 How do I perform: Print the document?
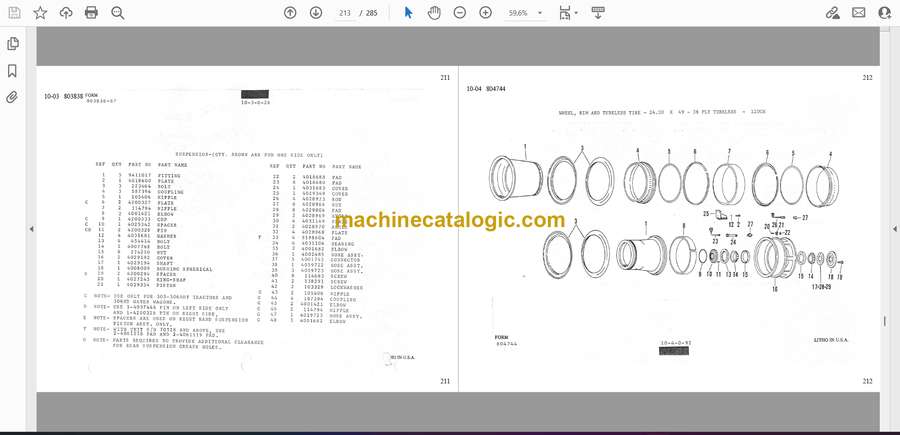(91, 13)
